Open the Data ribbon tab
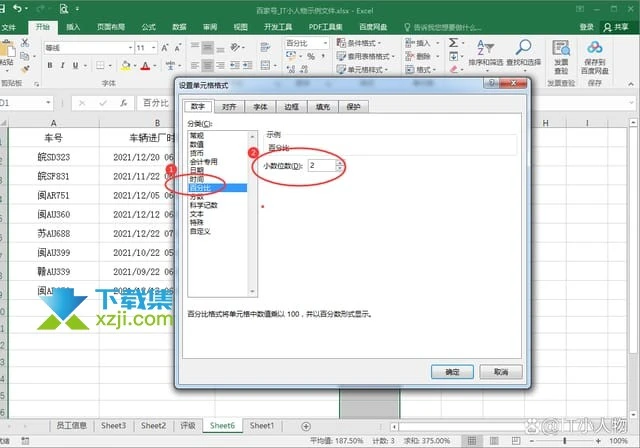Viewport: 640px width, 448px height. pyautogui.click(x=179, y=27)
